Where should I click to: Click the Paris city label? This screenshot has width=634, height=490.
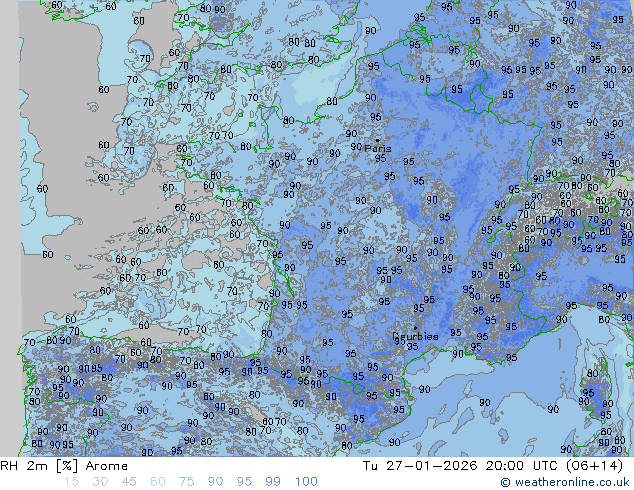click(378, 148)
